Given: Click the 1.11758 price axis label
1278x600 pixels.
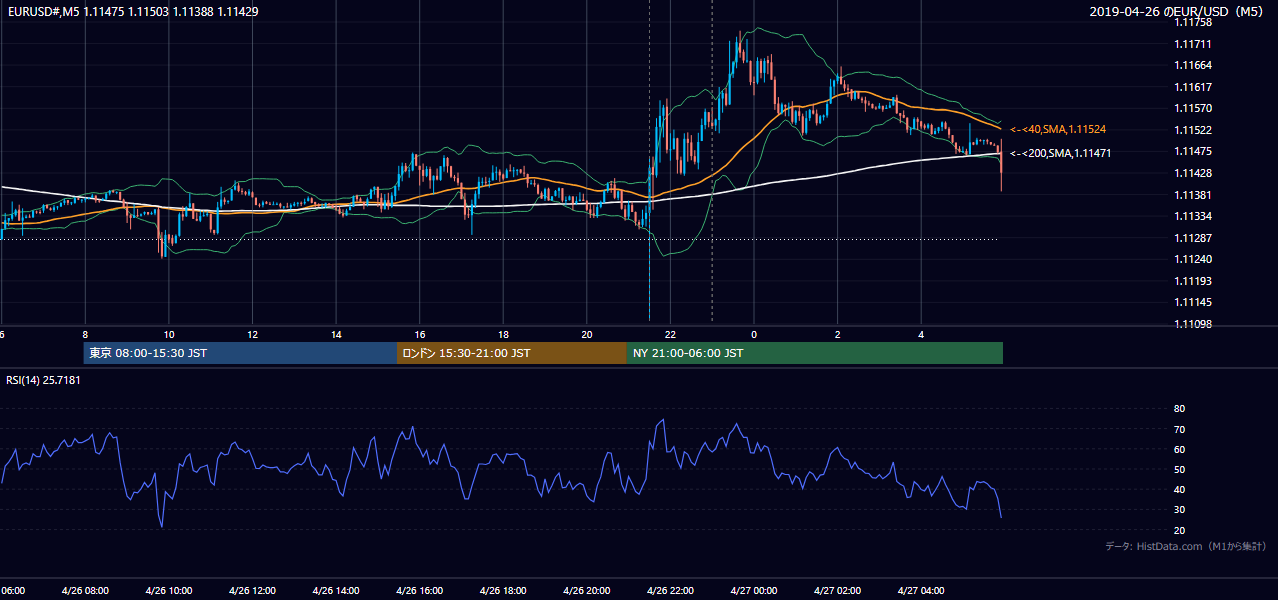Looking at the screenshot, I should pos(1192,22).
